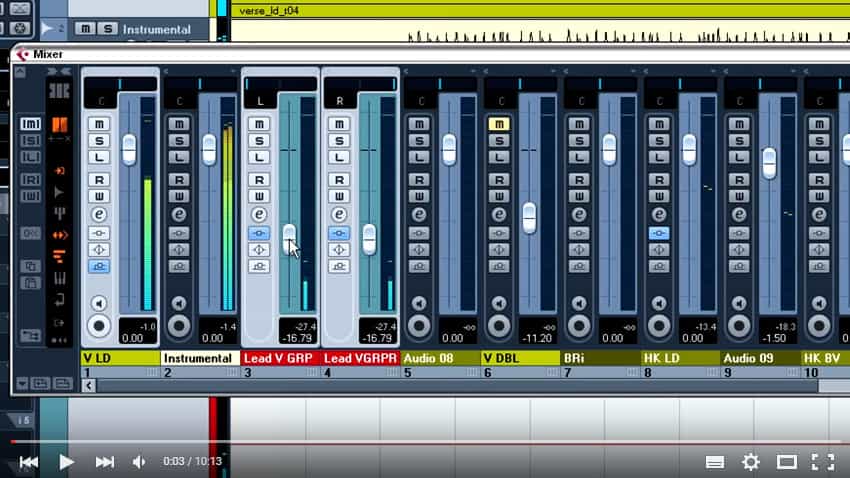The height and width of the screenshot is (478, 850).
Task: Arm record on V LD channel
Action: pos(99,326)
